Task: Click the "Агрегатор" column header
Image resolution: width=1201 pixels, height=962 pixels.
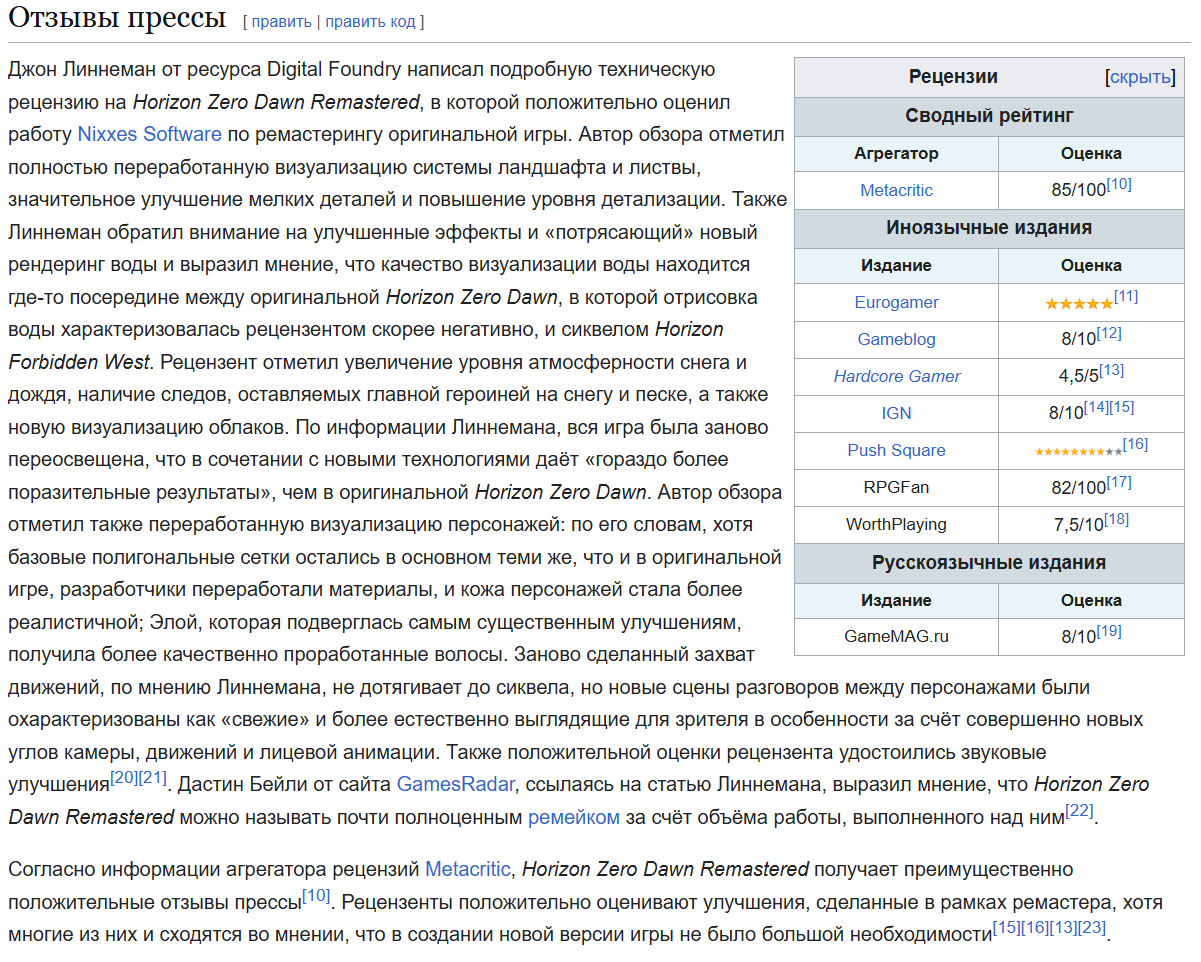Action: click(x=896, y=154)
